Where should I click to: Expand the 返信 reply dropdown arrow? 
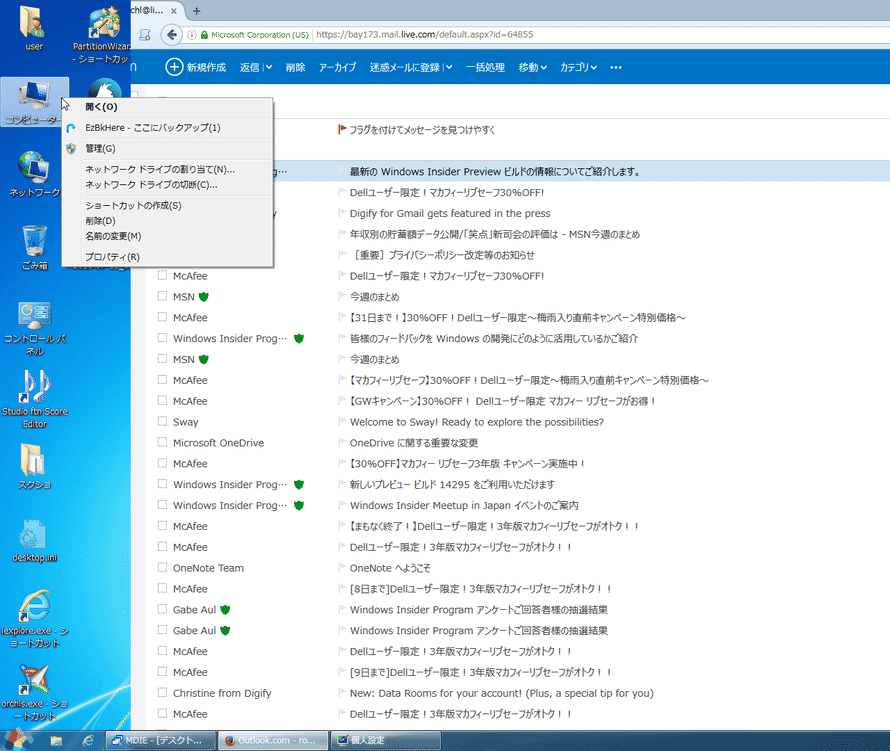[268, 68]
